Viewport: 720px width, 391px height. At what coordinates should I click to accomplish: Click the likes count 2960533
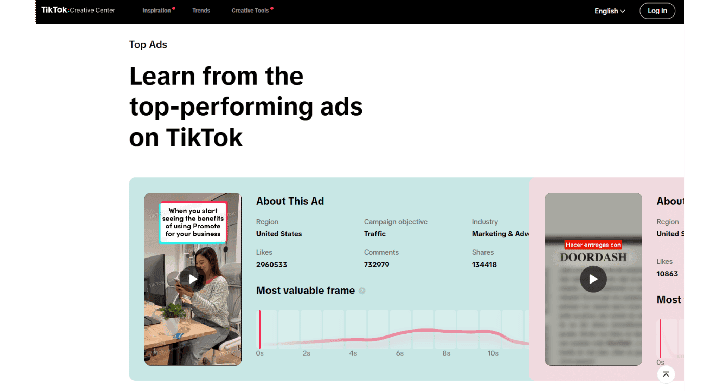[271, 264]
